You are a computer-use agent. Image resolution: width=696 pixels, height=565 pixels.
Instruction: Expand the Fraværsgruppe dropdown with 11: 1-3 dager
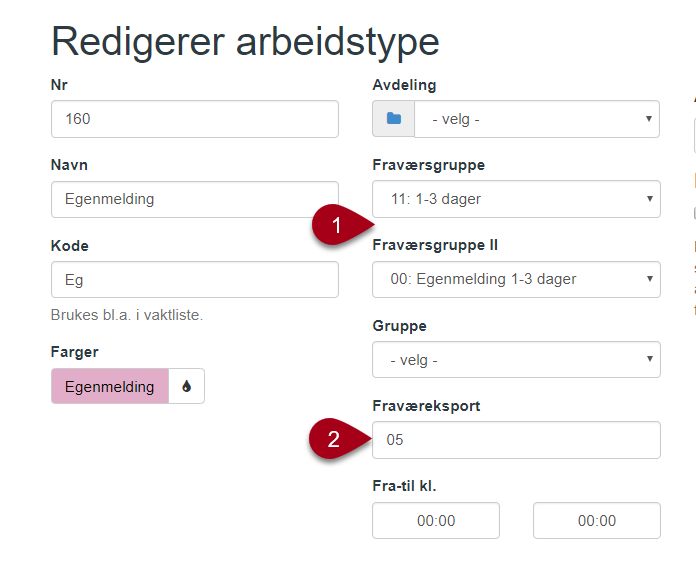pos(516,199)
